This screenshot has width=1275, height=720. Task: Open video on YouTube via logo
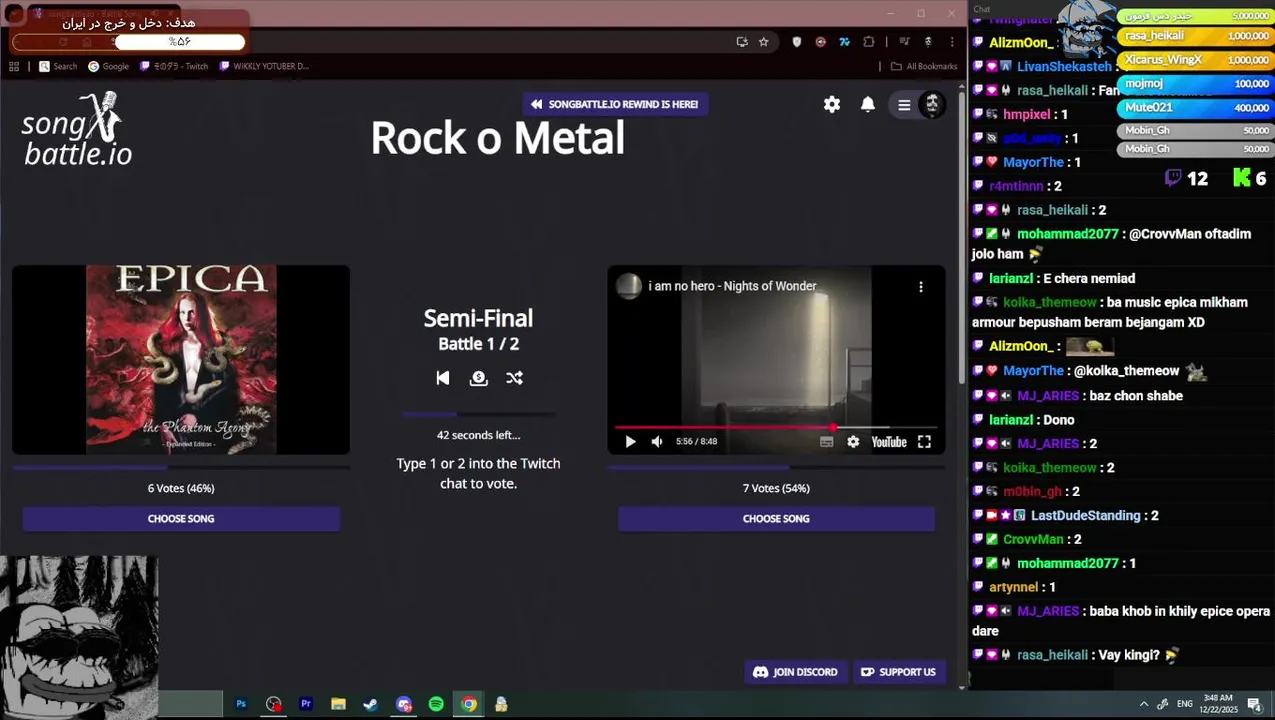(889, 441)
